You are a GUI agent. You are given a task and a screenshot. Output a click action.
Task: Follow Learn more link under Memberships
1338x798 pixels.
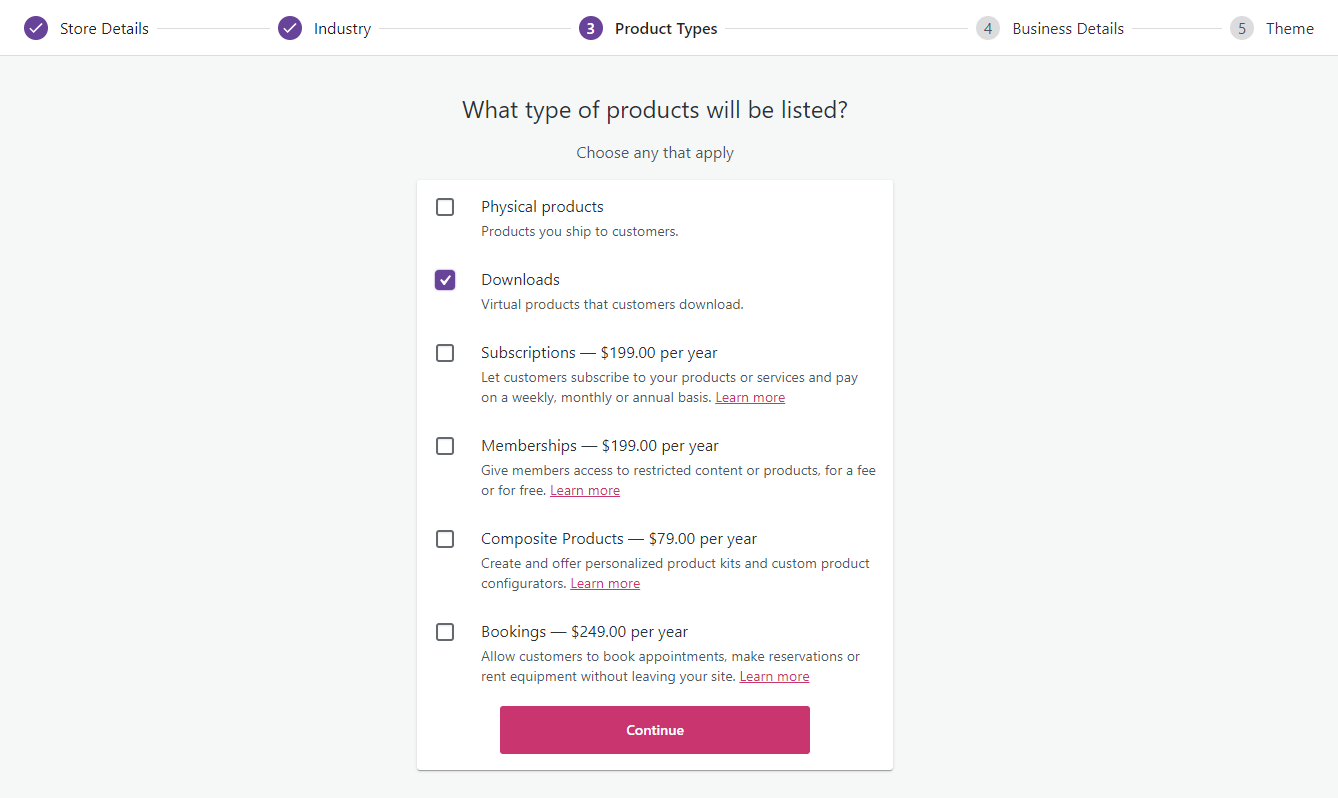click(585, 491)
